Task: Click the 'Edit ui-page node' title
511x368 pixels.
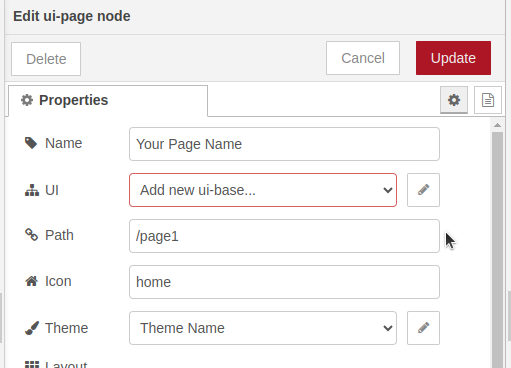Action: pyautogui.click(x=72, y=16)
